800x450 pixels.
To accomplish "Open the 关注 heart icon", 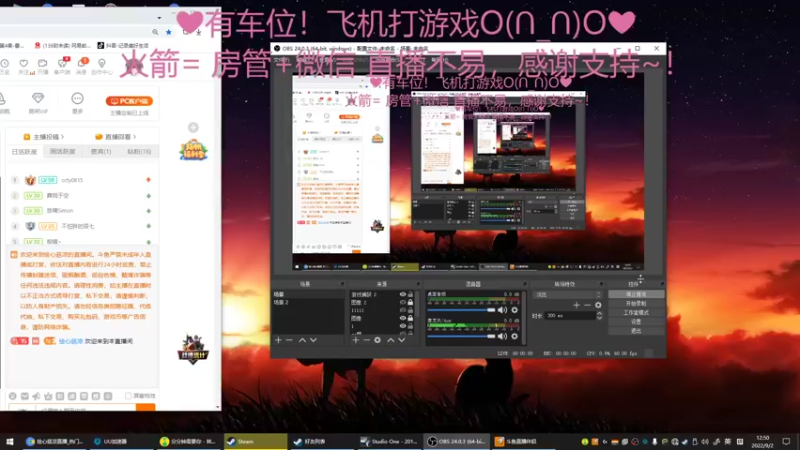I will coord(23,63).
